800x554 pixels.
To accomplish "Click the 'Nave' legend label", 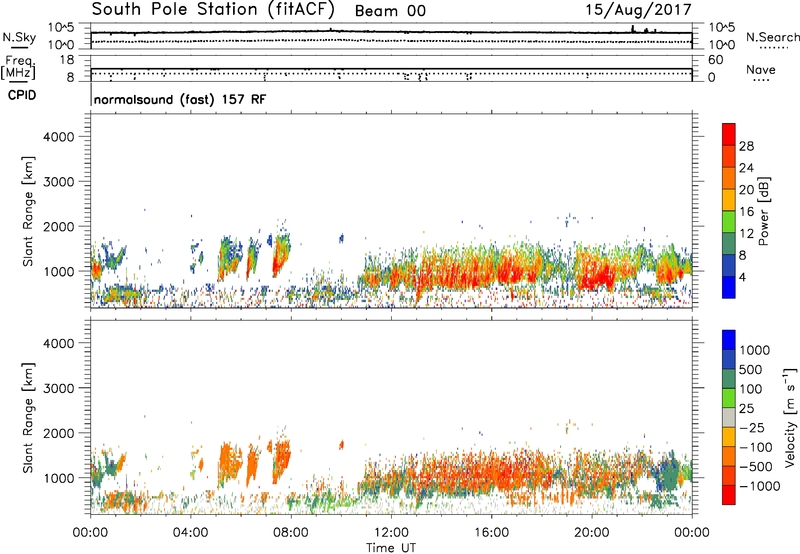I will click(761, 69).
